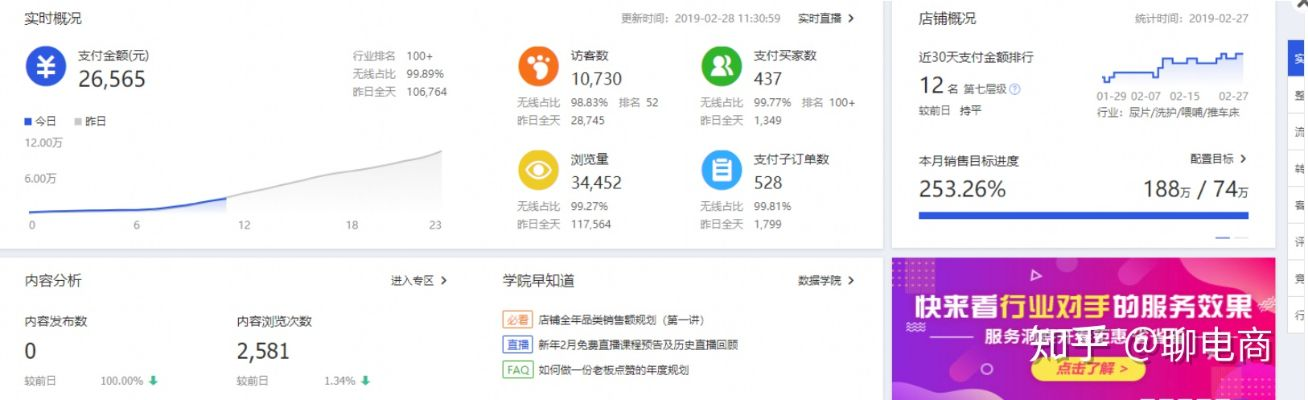Open the 进入专区 content zone

419,281
